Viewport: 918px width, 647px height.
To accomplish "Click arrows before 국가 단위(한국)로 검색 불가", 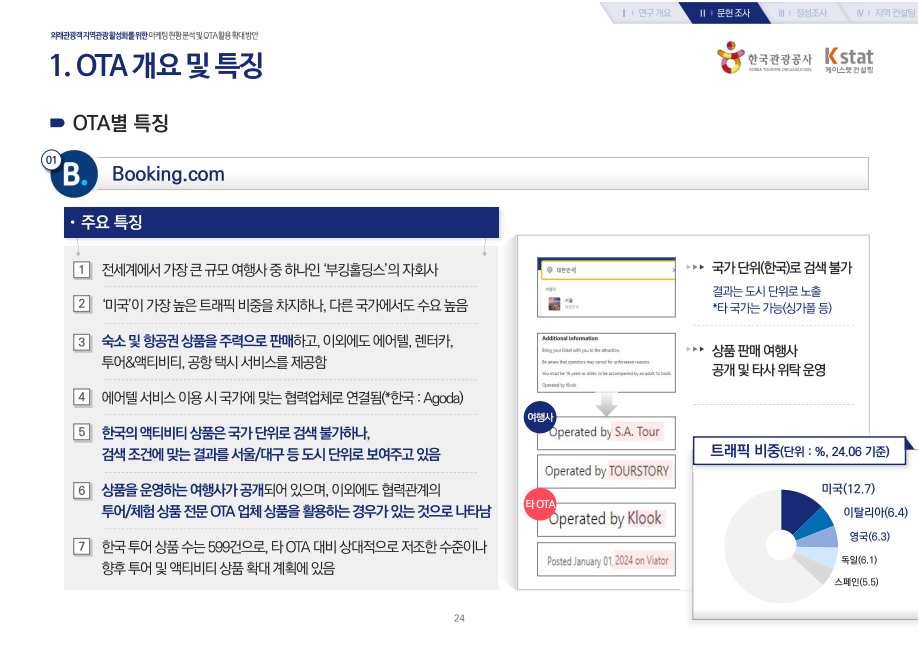I will pos(695,267).
